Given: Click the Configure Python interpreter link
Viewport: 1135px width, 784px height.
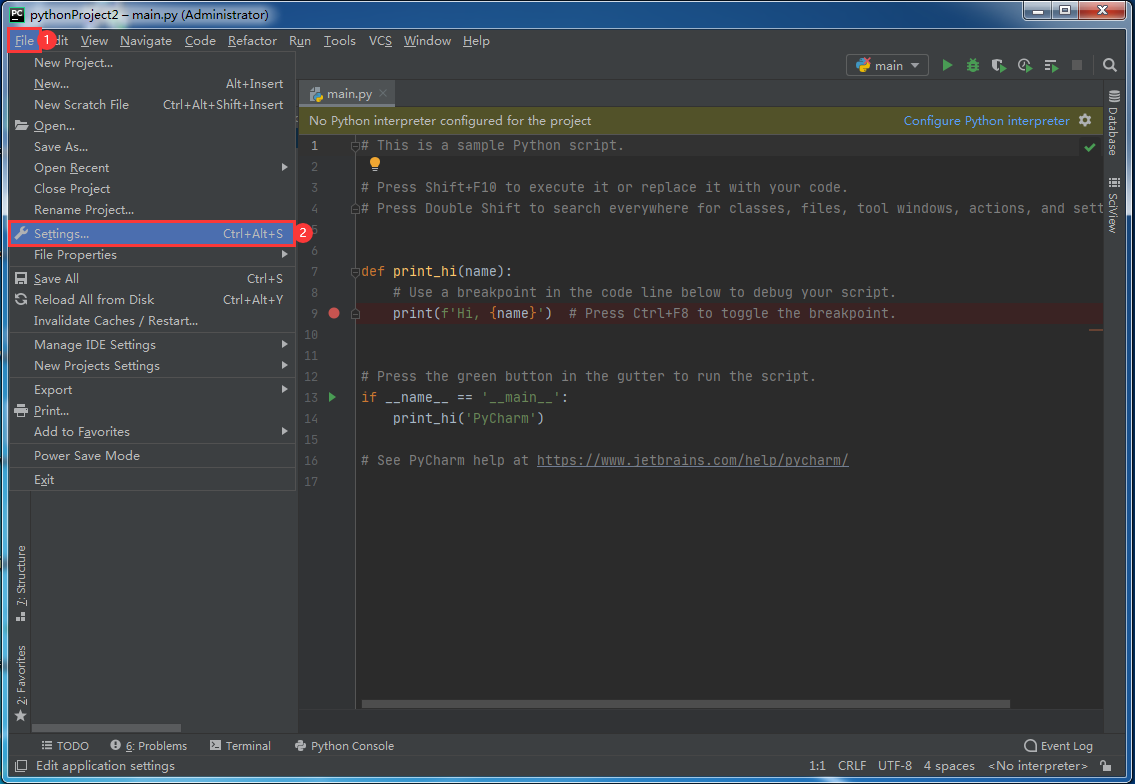Looking at the screenshot, I should click(985, 119).
